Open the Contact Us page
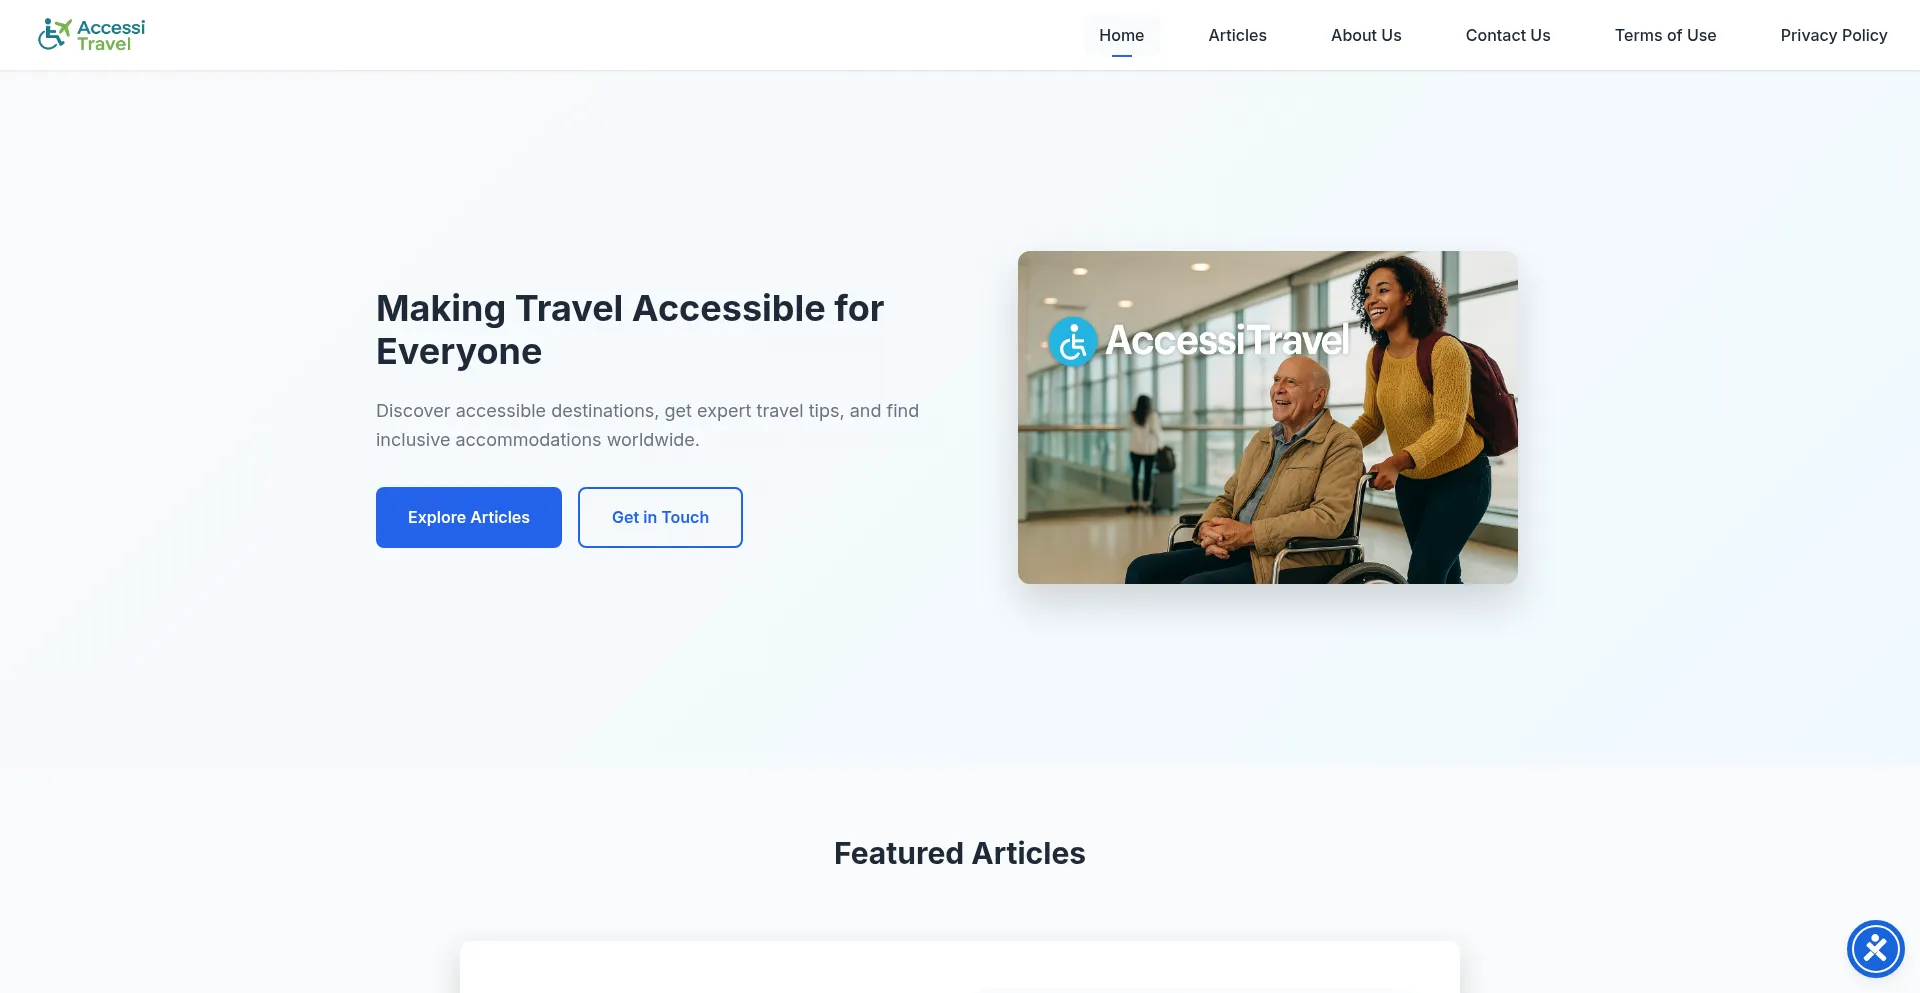This screenshot has width=1920, height=993. 1507,35
